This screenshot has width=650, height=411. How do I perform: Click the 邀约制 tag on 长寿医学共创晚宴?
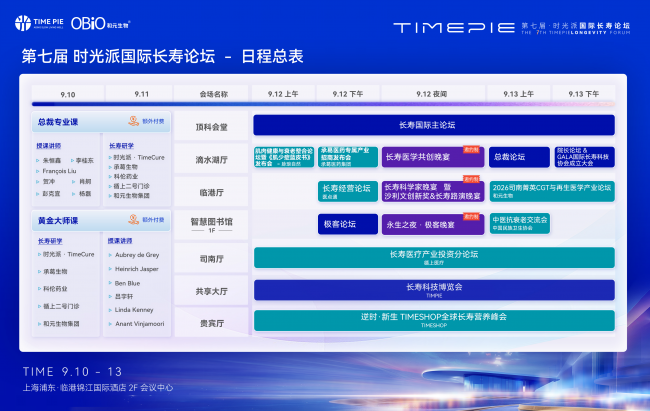(471, 149)
